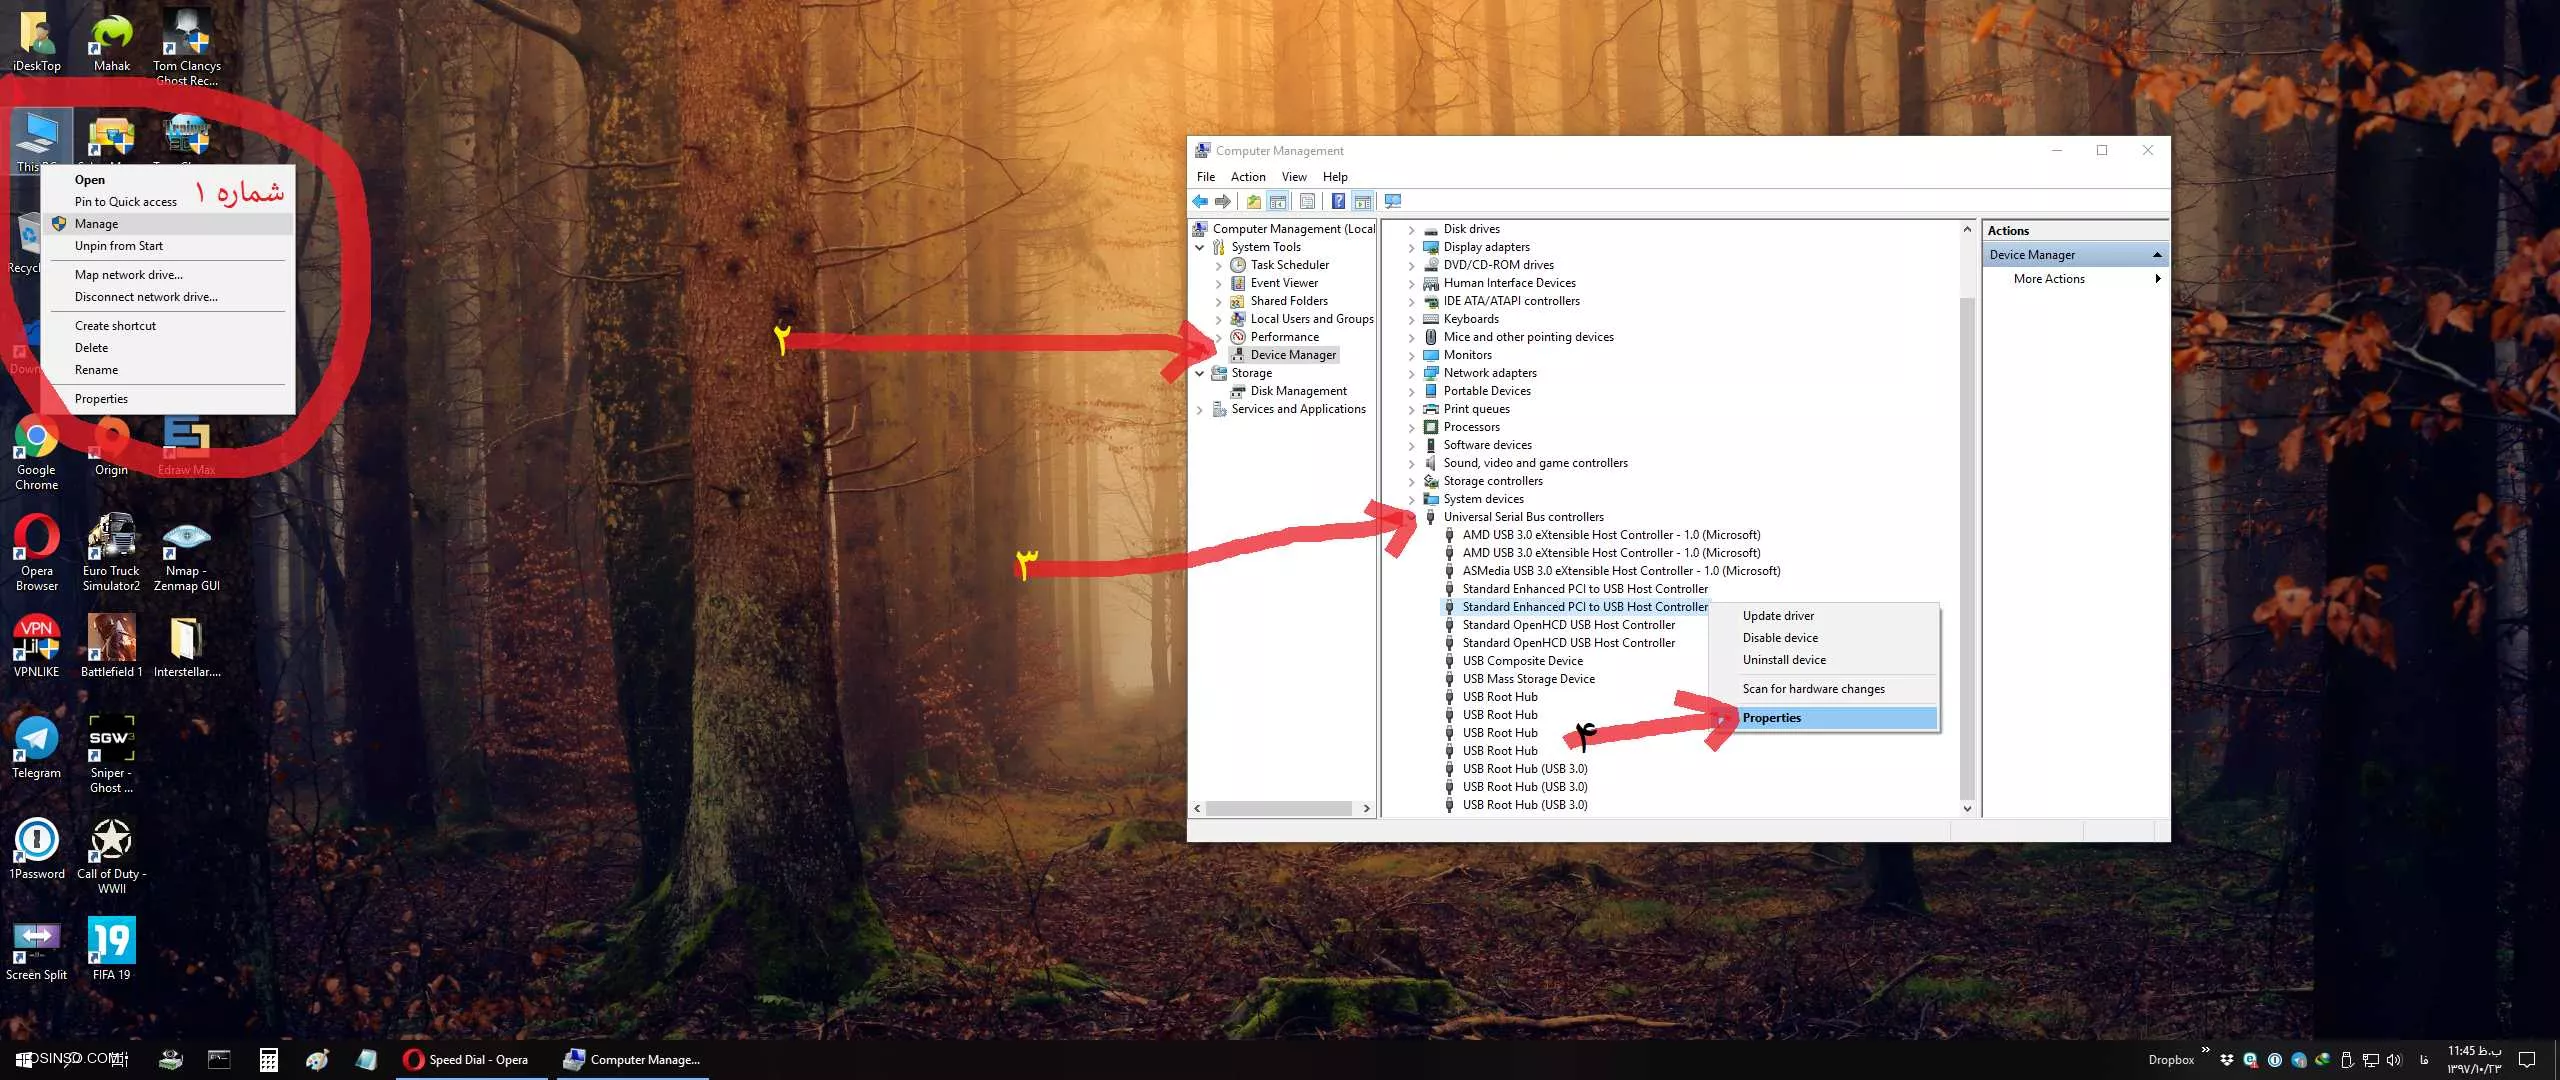
Task: Select Device Manager in the console tree
Action: pos(1292,355)
